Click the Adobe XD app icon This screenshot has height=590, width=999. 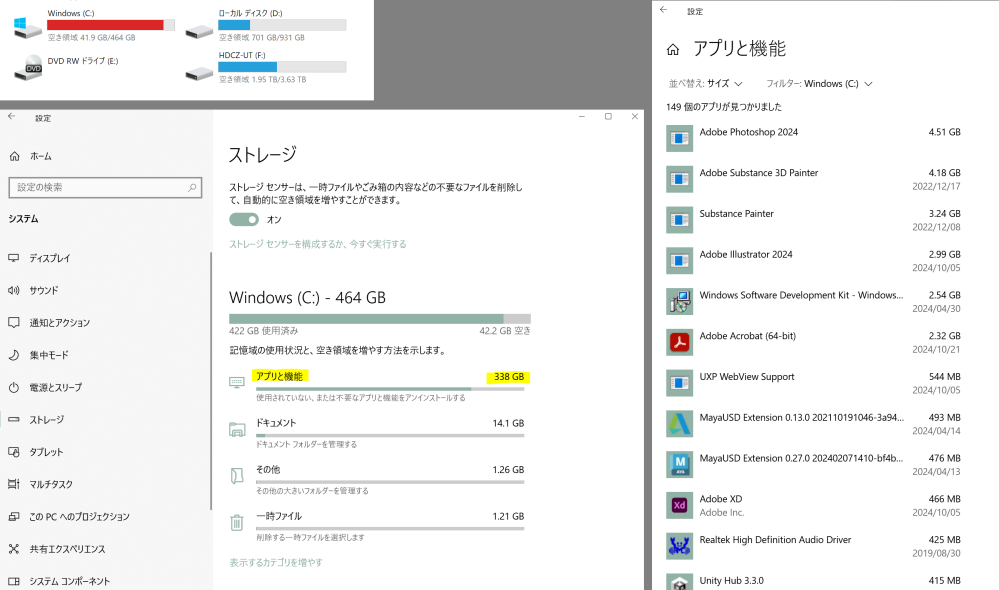tap(680, 505)
